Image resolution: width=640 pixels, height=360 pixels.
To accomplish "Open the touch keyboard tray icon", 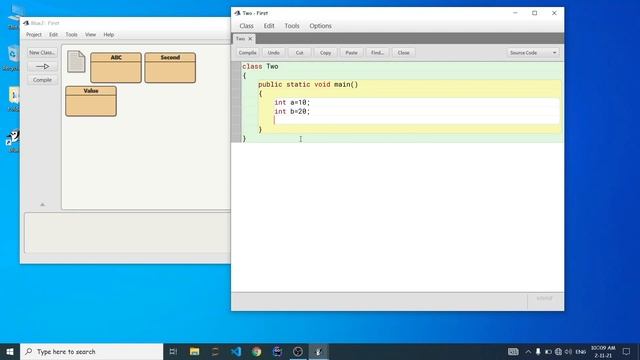I will coord(513,351).
